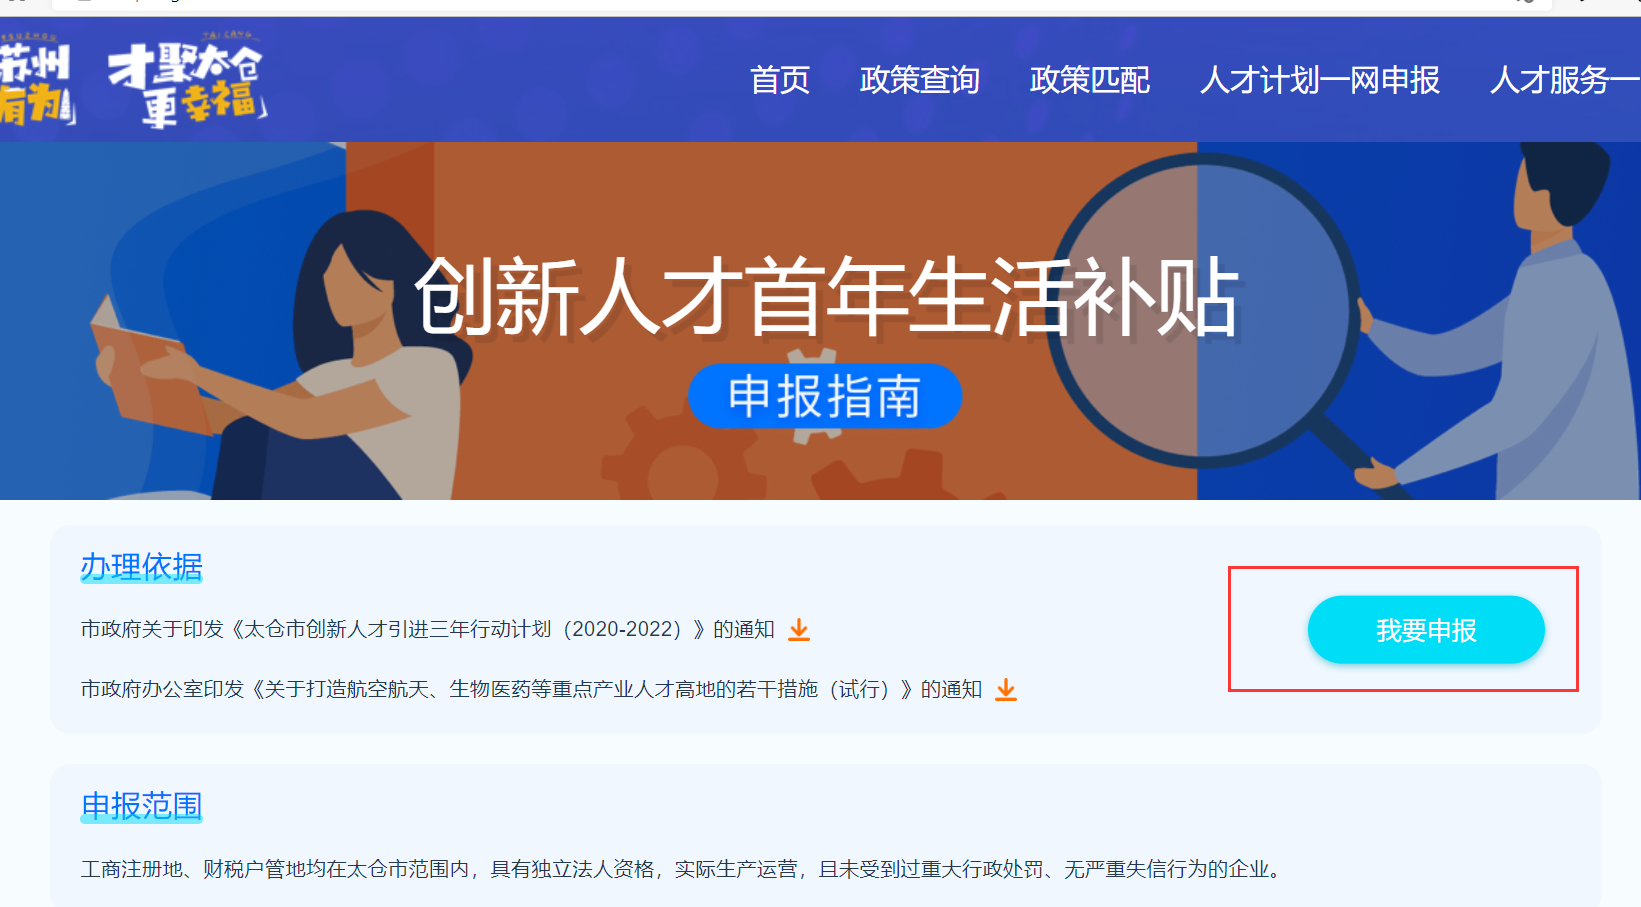This screenshot has height=907, width=1641.
Task: Open the 重点产业人才高地若干措施 notice link
Action: [x=532, y=689]
